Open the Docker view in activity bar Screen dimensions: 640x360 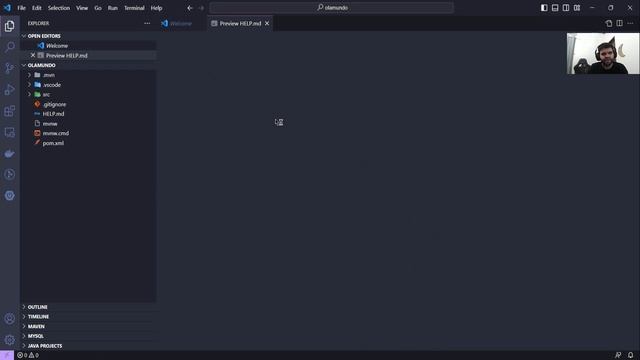coord(9,153)
